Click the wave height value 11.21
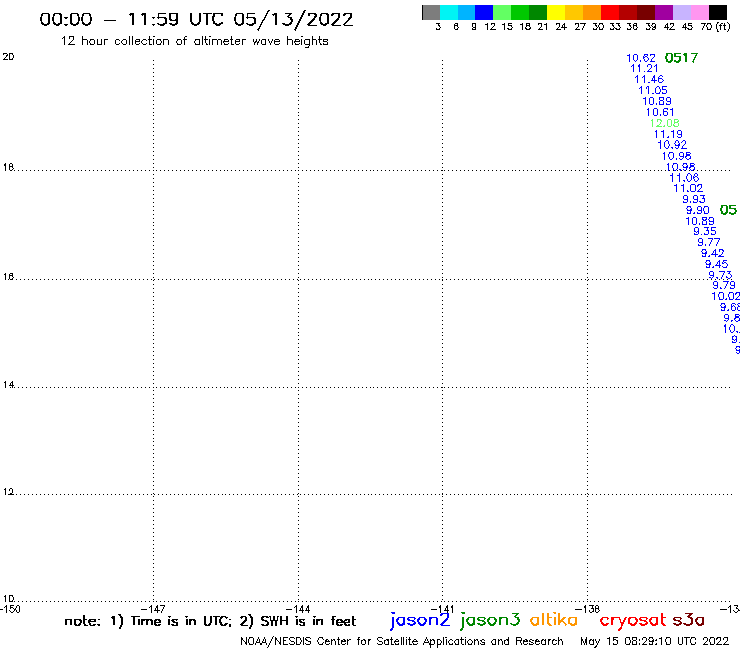Screen dimensions: 740x650 pyautogui.click(x=644, y=68)
